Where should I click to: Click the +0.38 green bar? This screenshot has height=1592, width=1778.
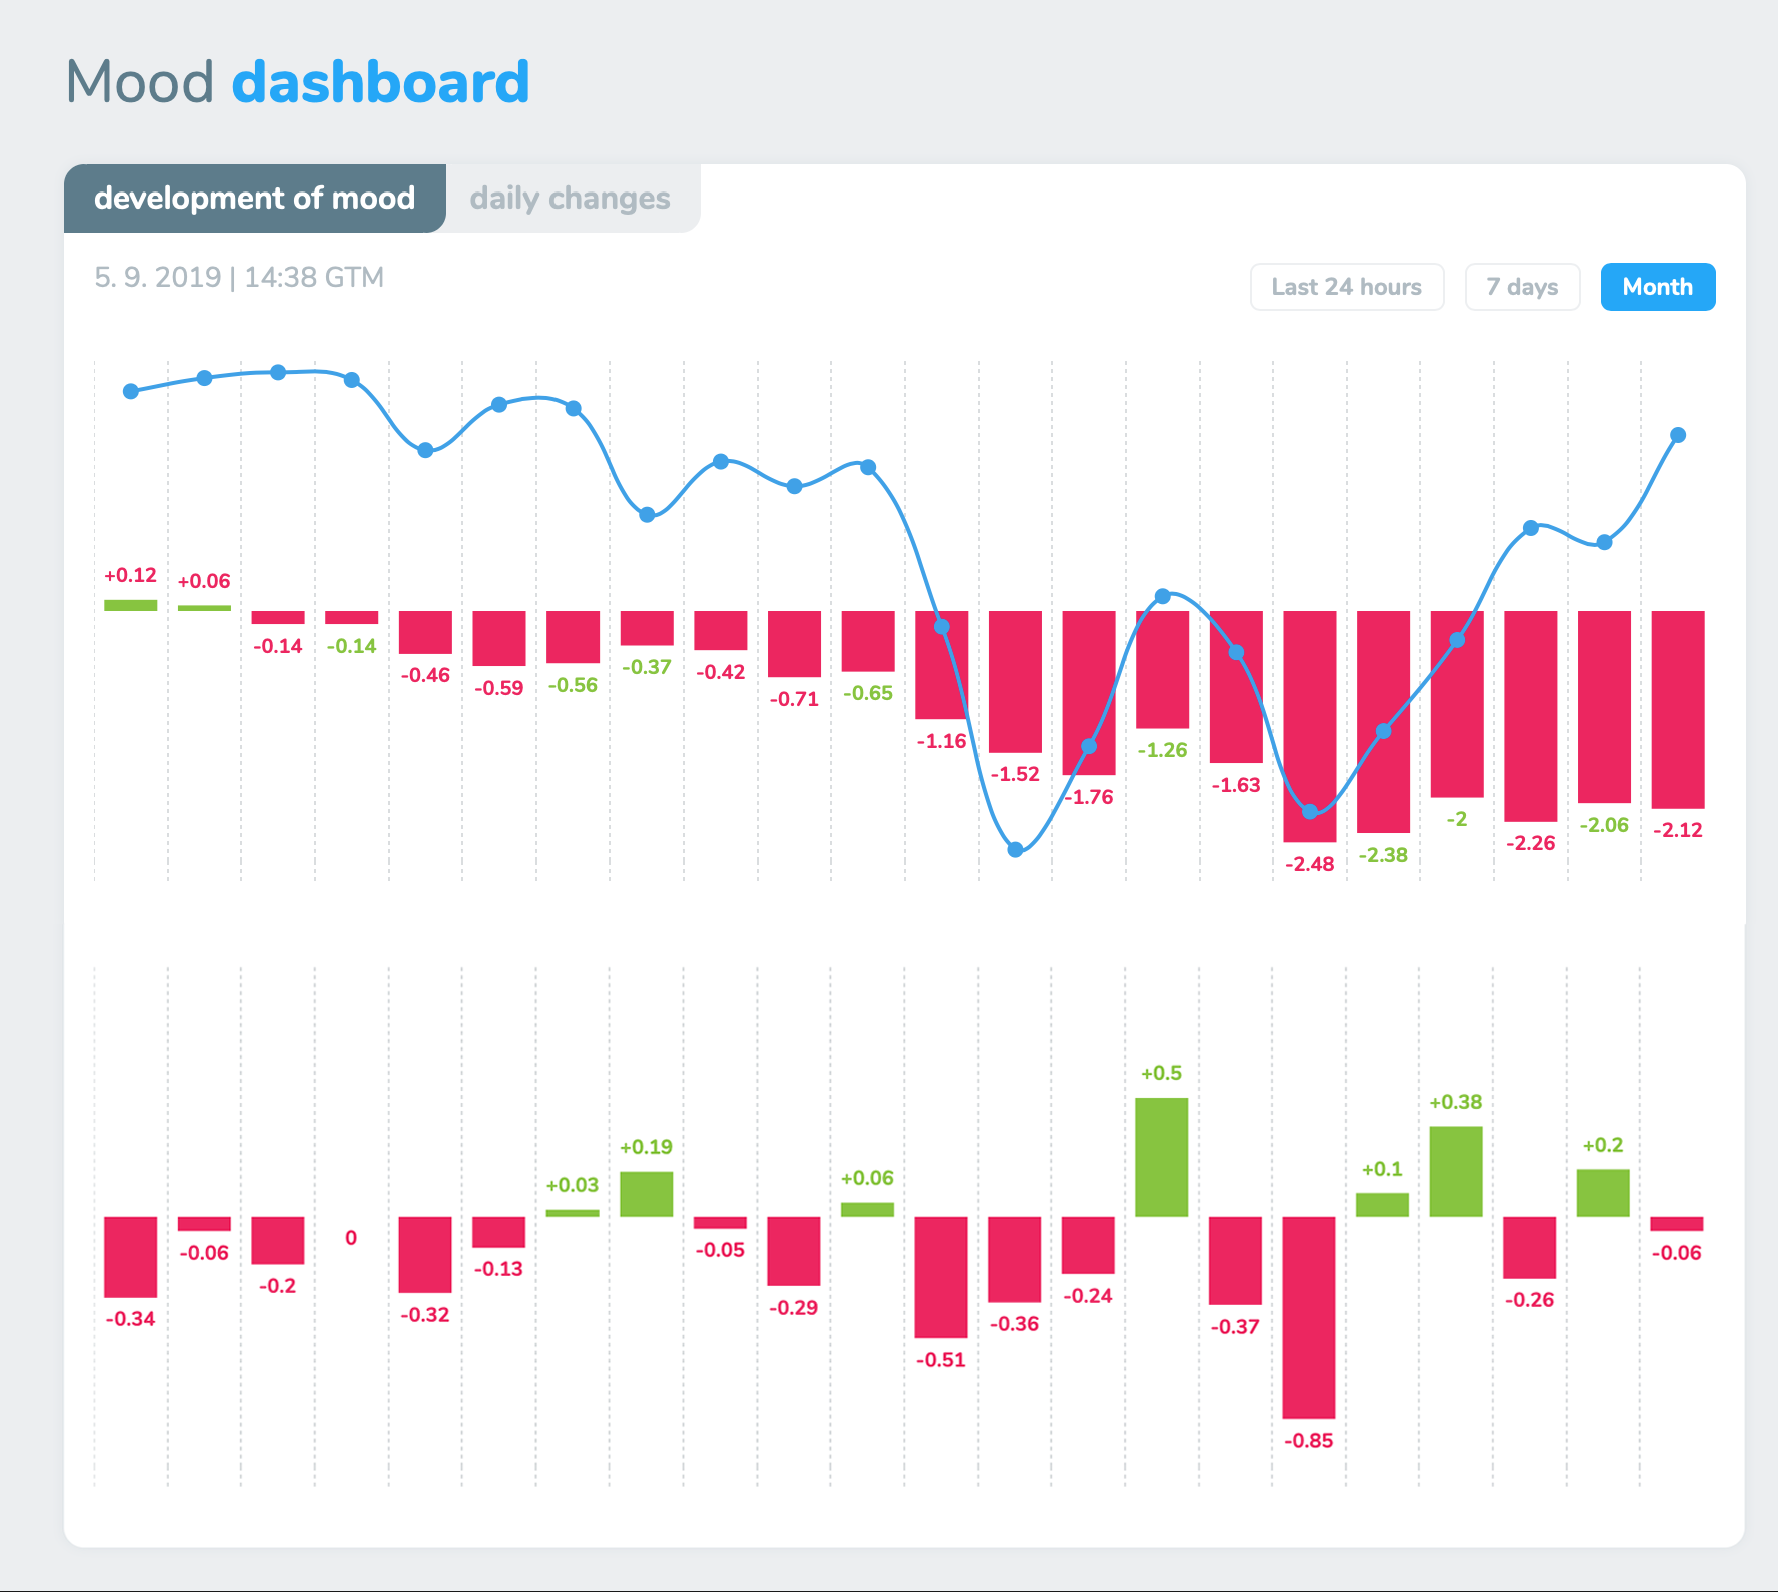1455,1171
